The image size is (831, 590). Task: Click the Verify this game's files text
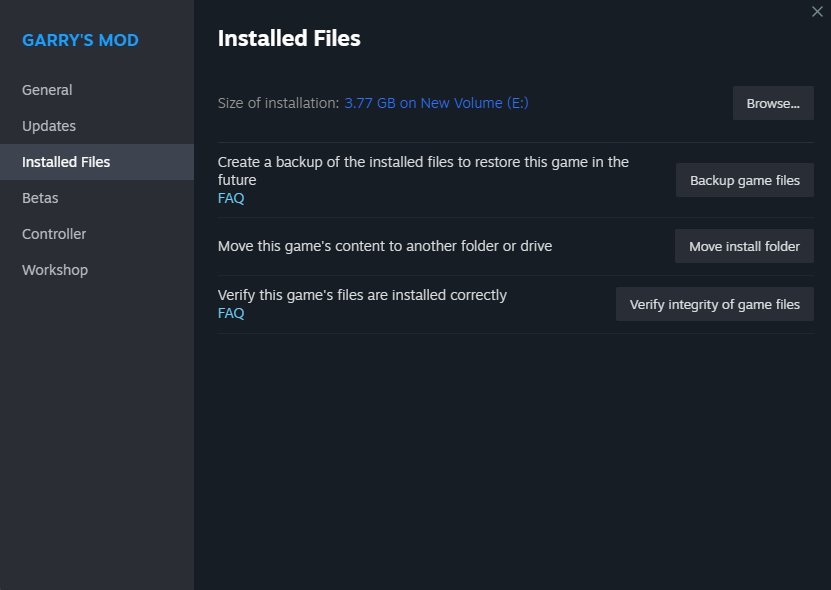pos(362,295)
